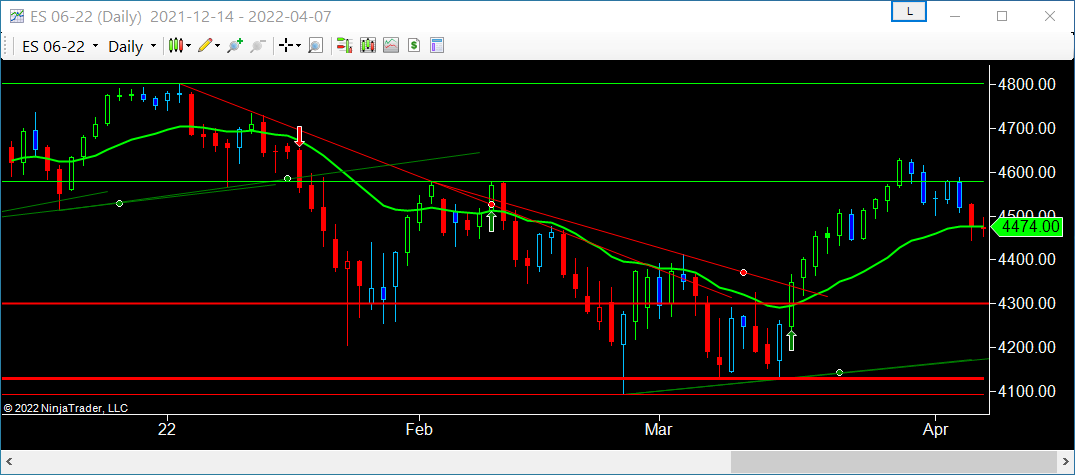The width and height of the screenshot is (1075, 475).
Task: Expand the drawing tools dropdown arrow
Action: click(x=217, y=46)
